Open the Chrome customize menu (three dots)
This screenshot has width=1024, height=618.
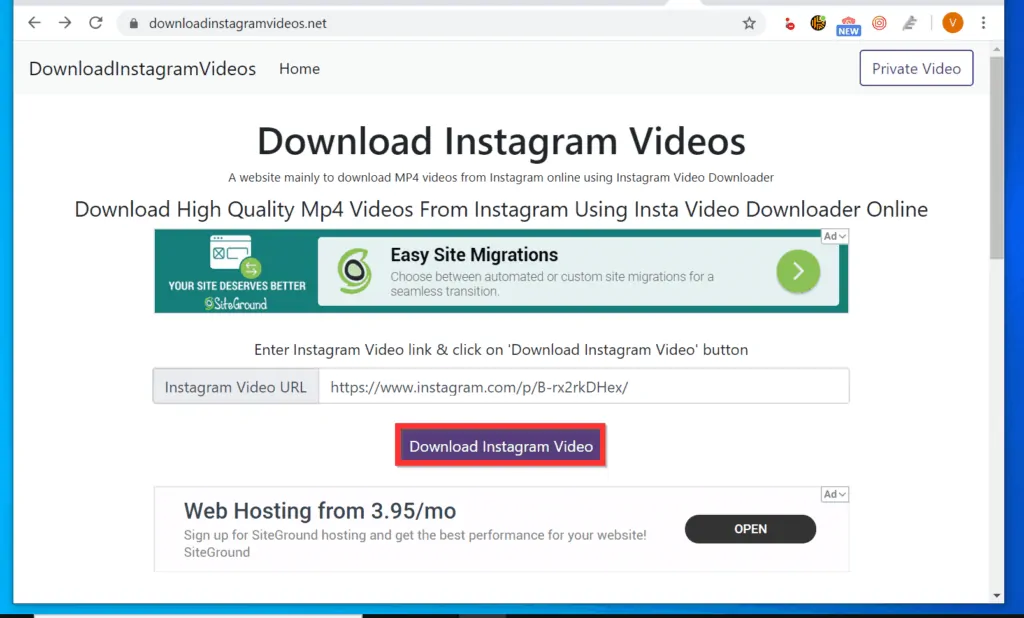click(x=985, y=22)
